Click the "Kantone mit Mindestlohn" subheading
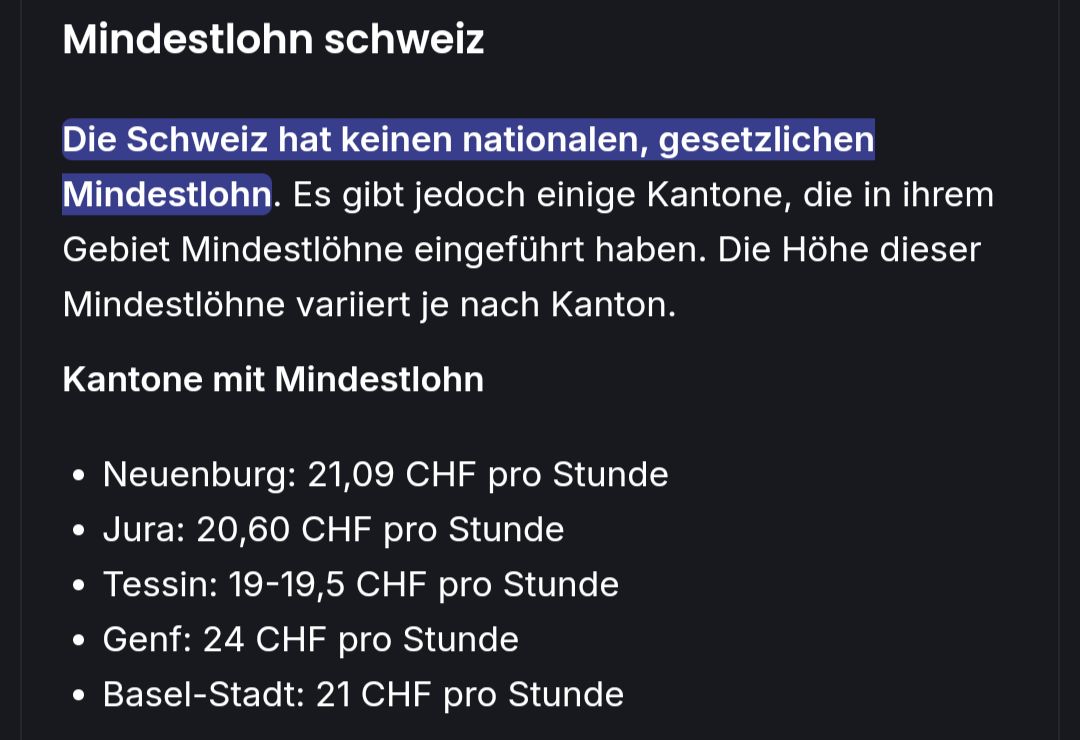The height and width of the screenshot is (740, 1080). [273, 379]
